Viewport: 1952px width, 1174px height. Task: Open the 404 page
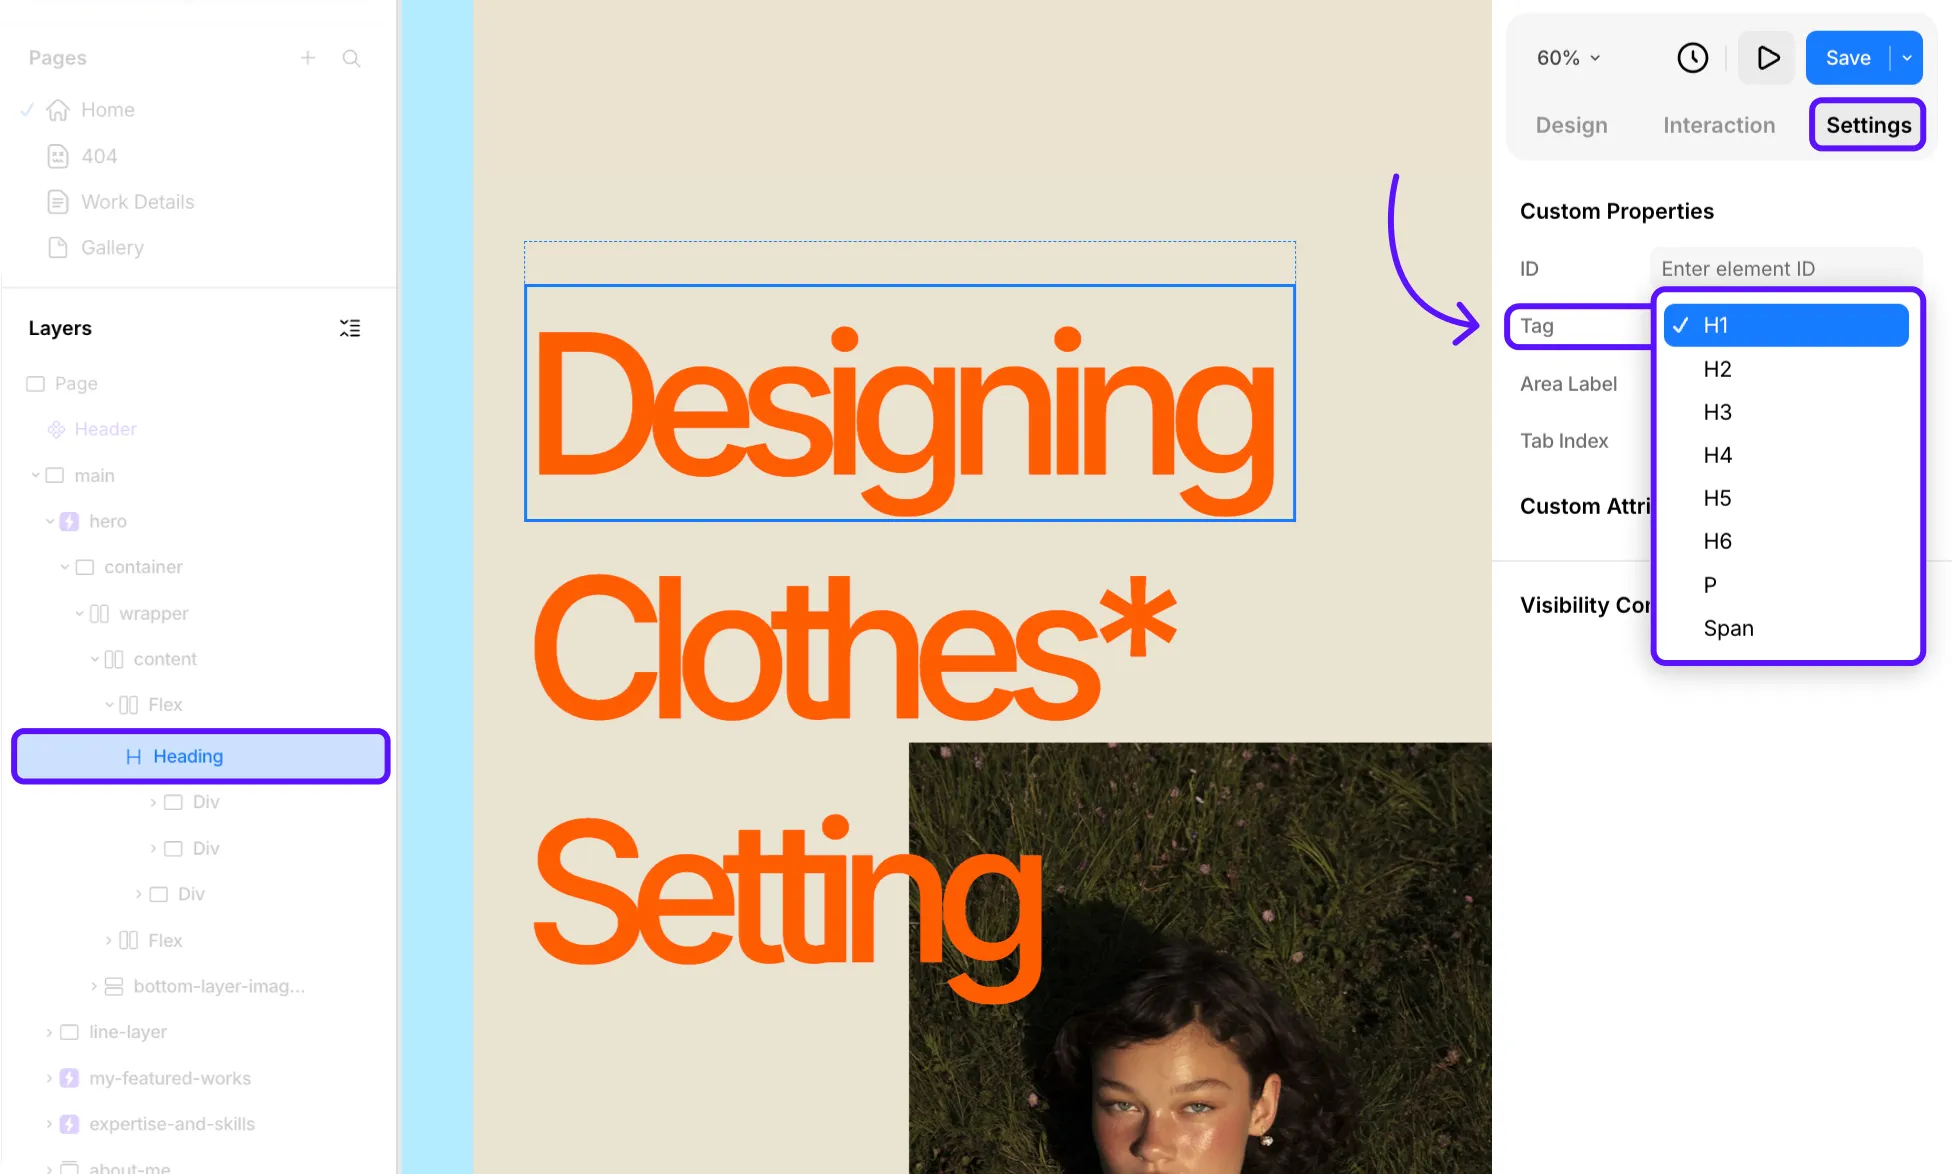[x=99, y=156]
